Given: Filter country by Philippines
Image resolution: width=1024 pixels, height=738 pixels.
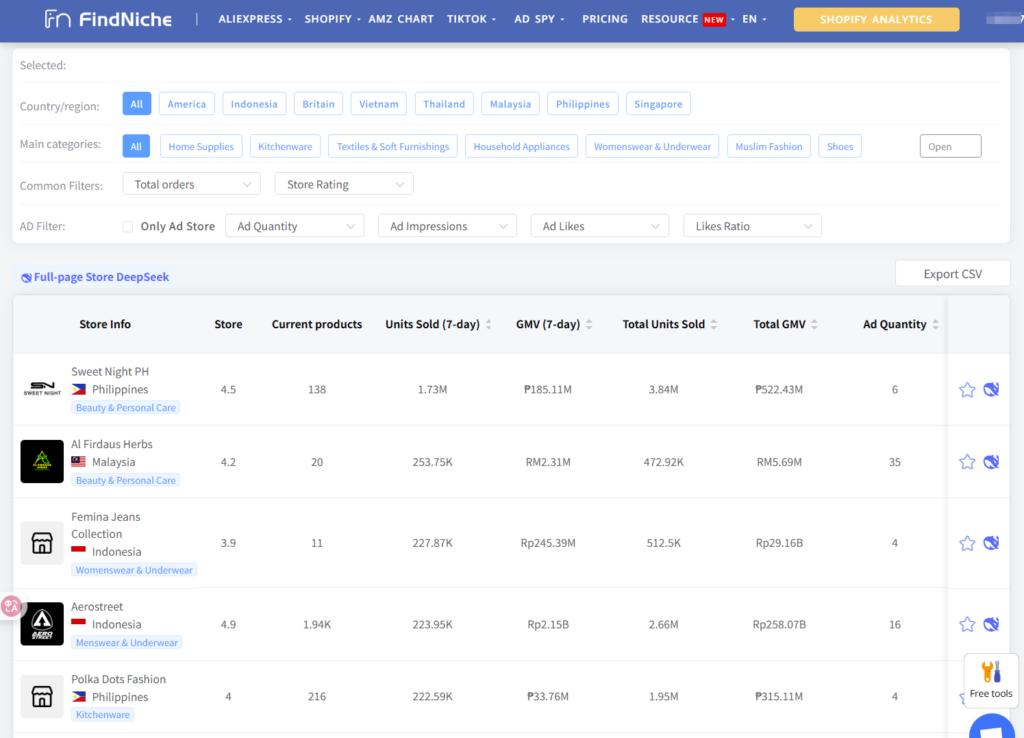Looking at the screenshot, I should coord(583,104).
